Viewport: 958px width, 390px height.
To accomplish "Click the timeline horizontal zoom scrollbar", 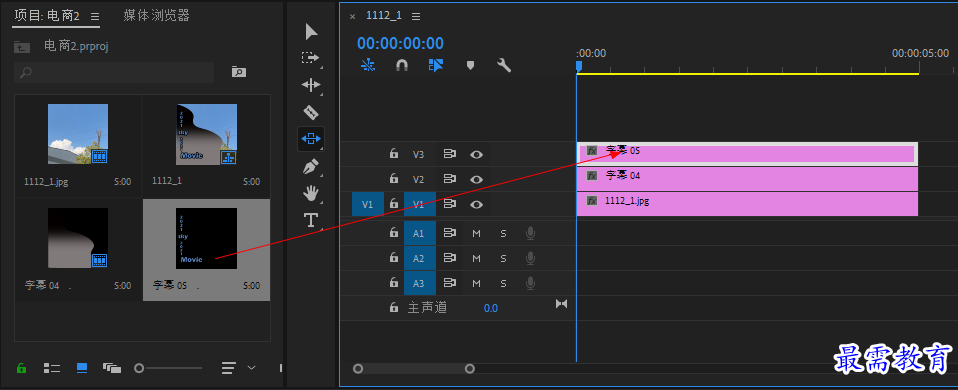I will 414,368.
